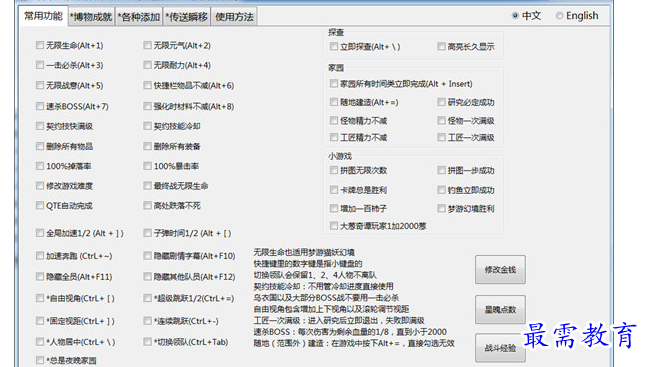Tick 隐藏剧情字幕(Alt+F10) checkbox
The width and height of the screenshot is (645, 367).
coord(147,256)
